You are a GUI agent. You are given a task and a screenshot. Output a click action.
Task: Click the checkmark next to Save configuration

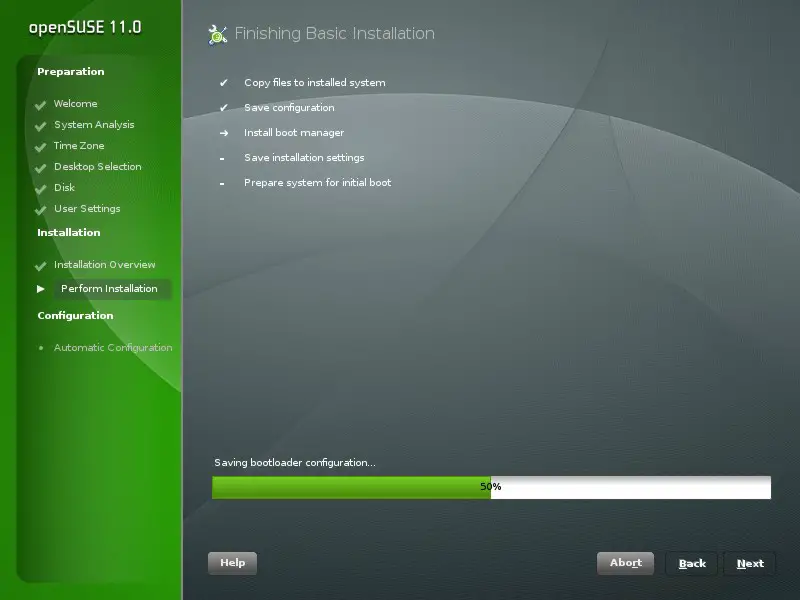pos(223,108)
